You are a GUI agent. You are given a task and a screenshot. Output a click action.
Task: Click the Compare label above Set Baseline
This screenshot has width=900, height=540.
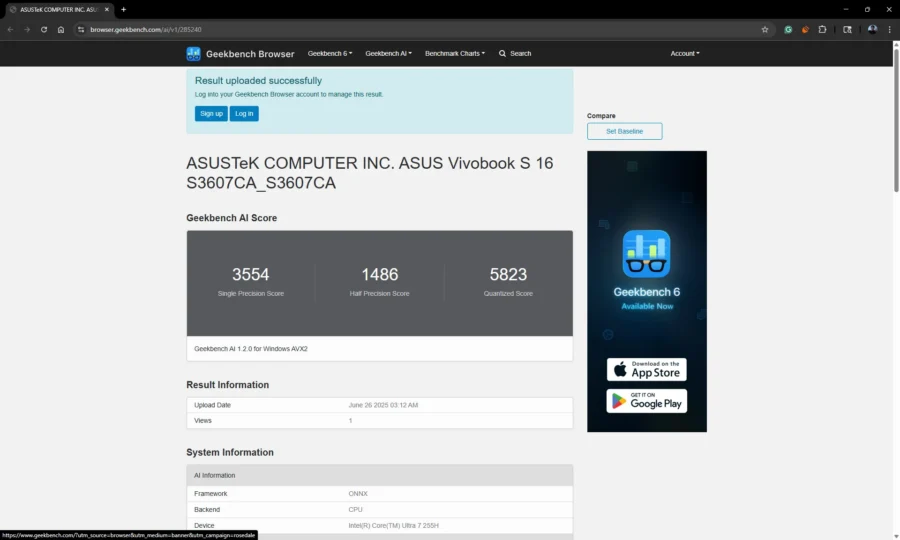(601, 116)
